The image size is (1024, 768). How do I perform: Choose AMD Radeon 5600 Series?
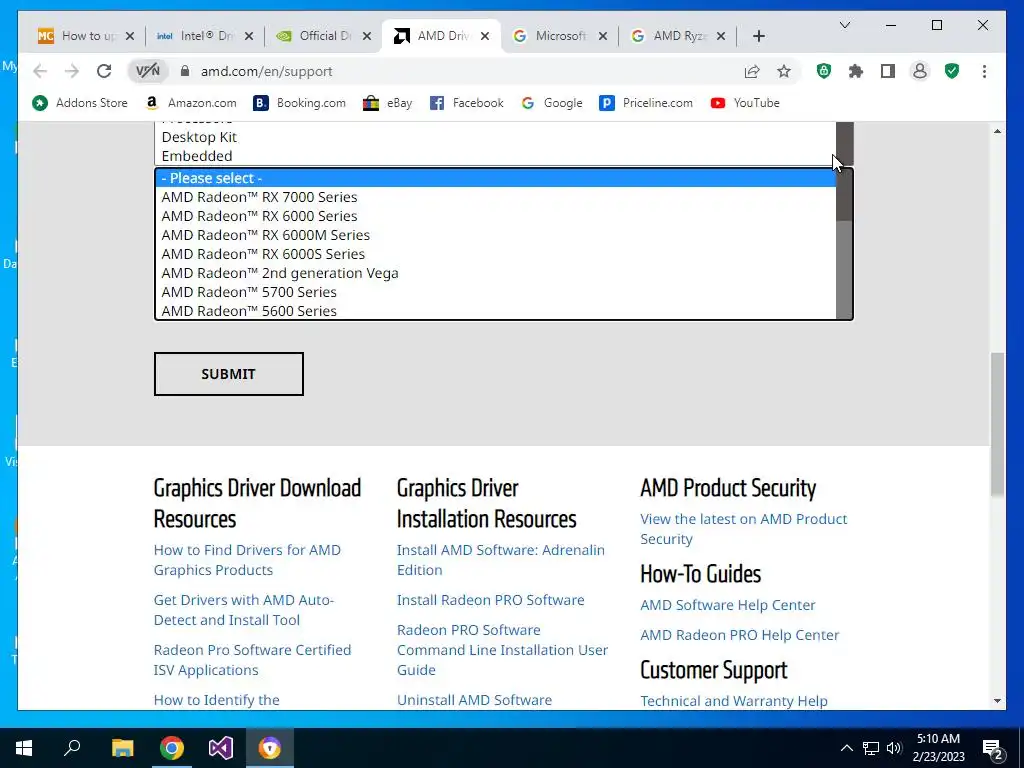coord(496,311)
